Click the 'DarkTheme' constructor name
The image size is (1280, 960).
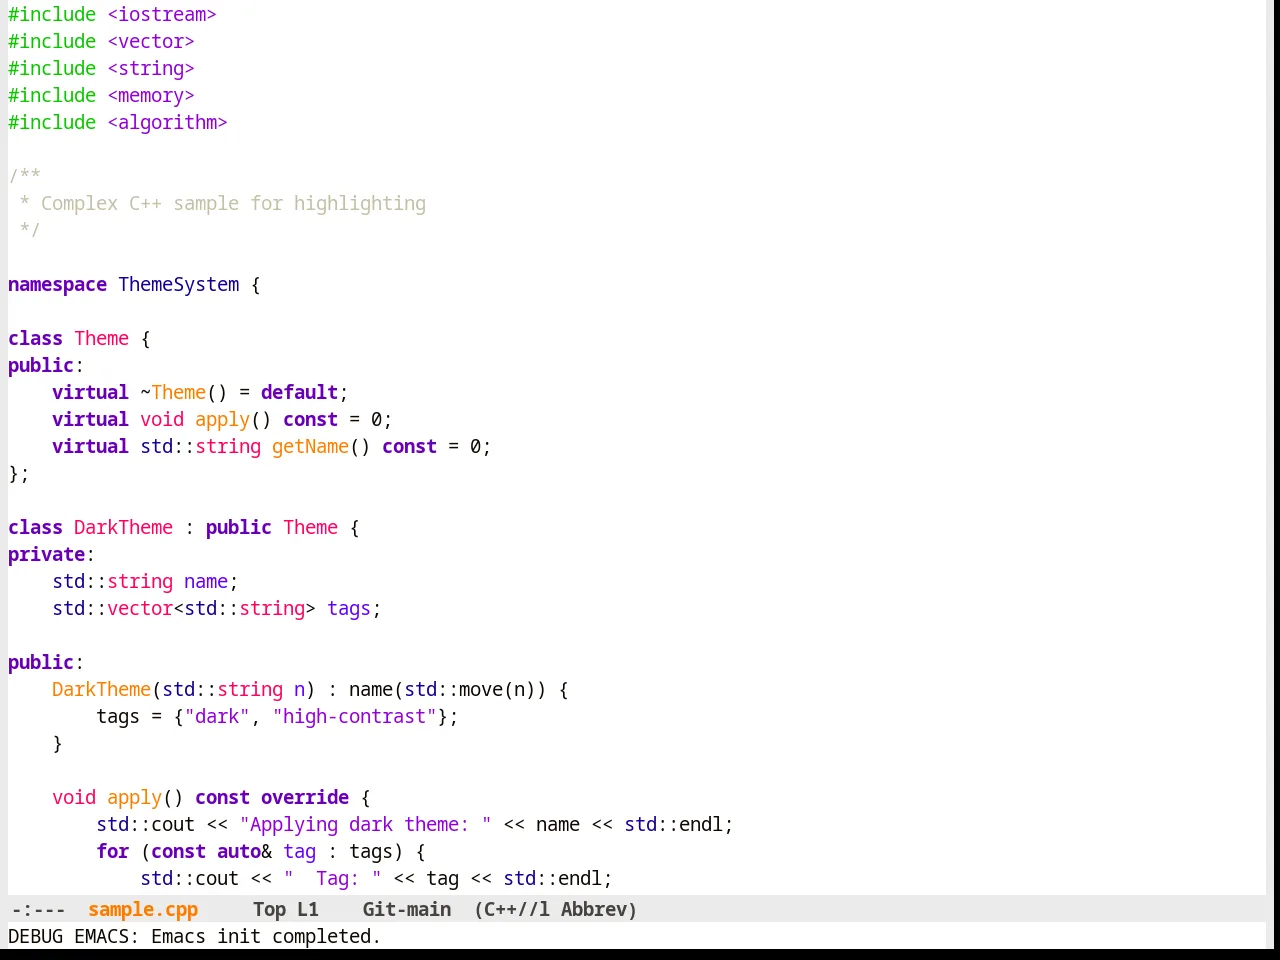pos(101,689)
